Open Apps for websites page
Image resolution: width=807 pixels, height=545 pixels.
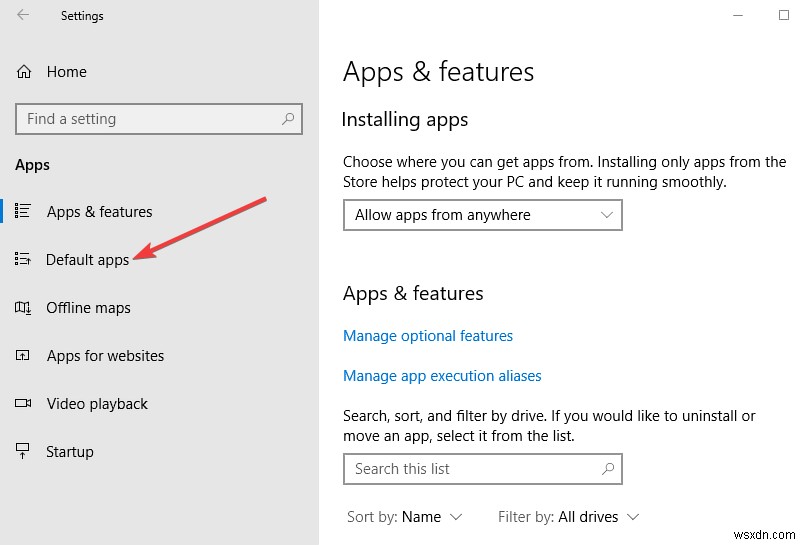[106, 356]
